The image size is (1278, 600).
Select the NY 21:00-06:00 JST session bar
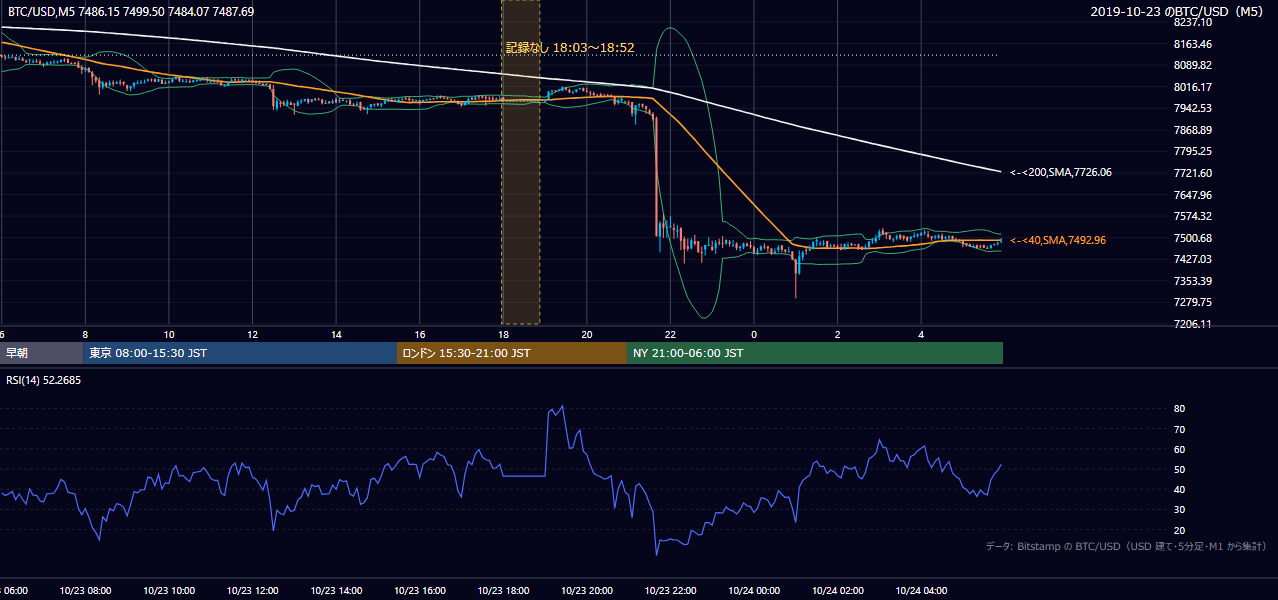(815, 353)
